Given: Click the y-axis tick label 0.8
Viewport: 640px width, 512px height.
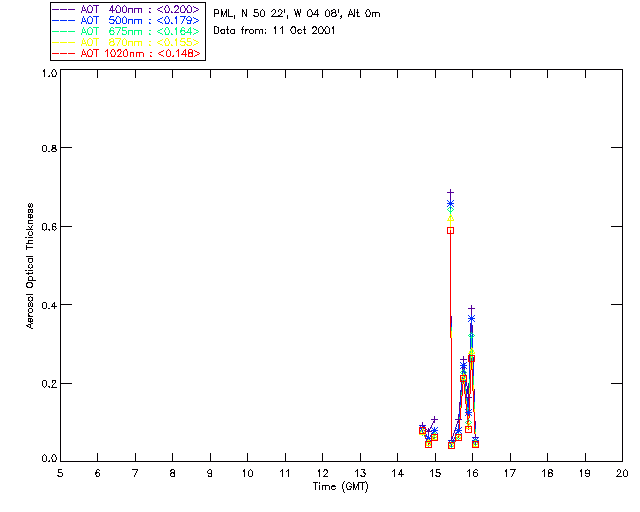Looking at the screenshot, I should (x=49, y=148).
